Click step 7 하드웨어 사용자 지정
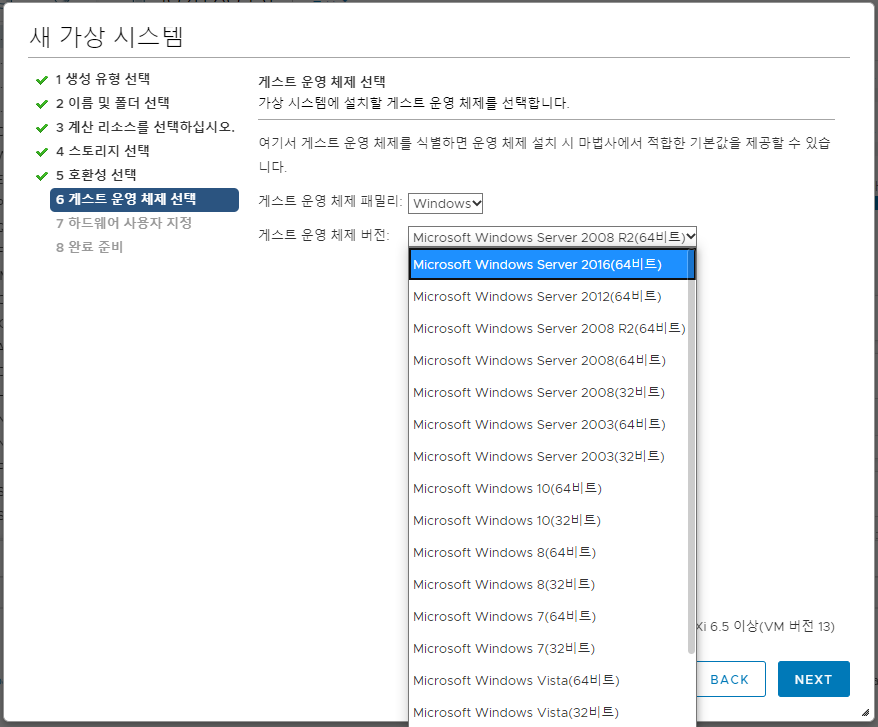878x727 pixels. pyautogui.click(x=124, y=223)
